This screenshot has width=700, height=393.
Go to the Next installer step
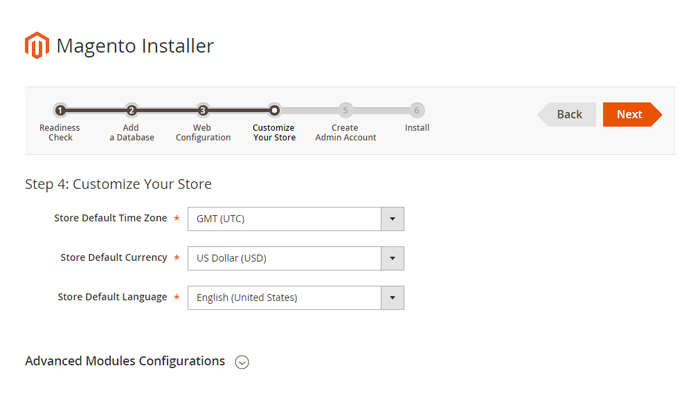632,114
